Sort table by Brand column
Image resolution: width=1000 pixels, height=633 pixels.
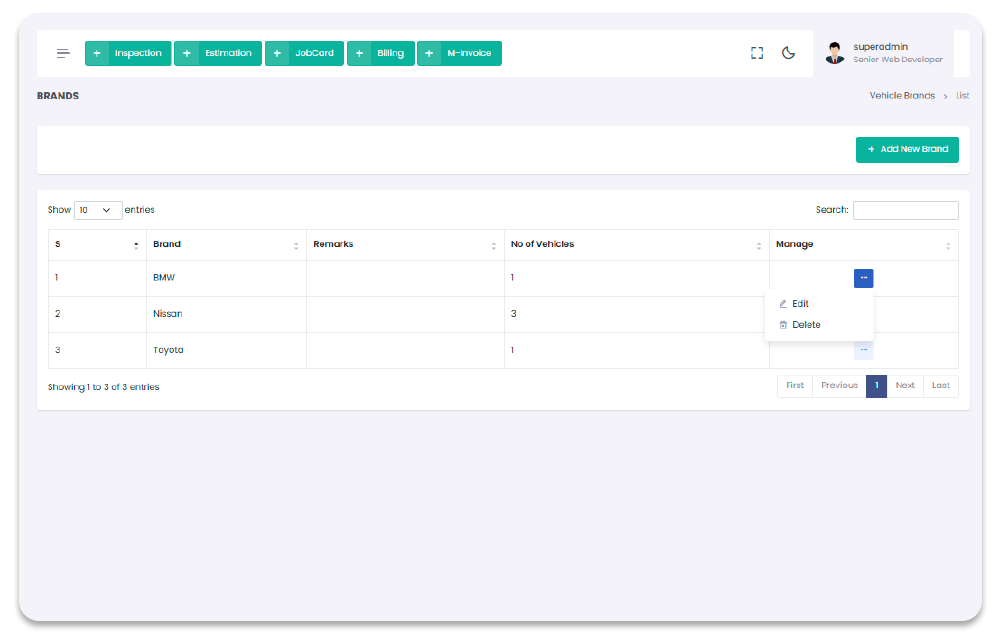[x=226, y=245]
